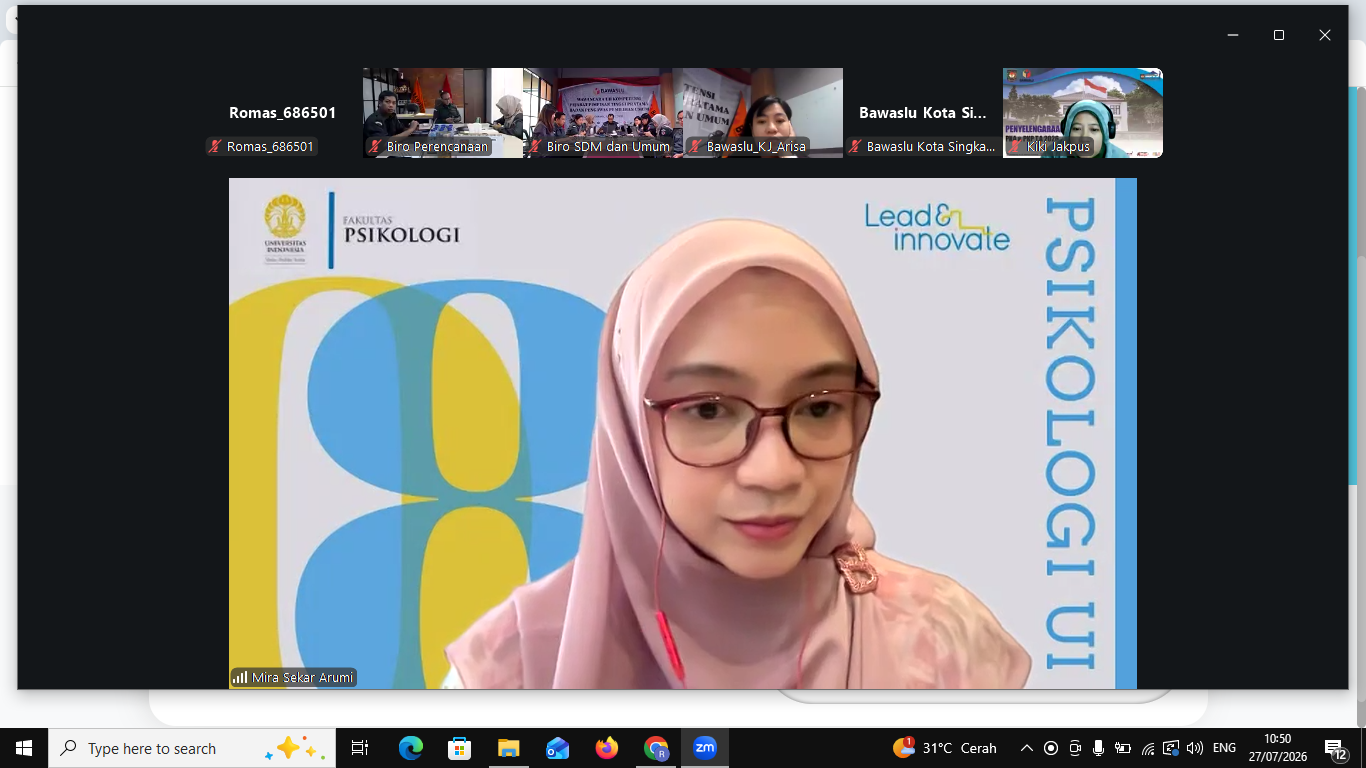Click muted mic icon beside Romas_686501
Image resolution: width=1366 pixels, height=768 pixels.
point(215,147)
